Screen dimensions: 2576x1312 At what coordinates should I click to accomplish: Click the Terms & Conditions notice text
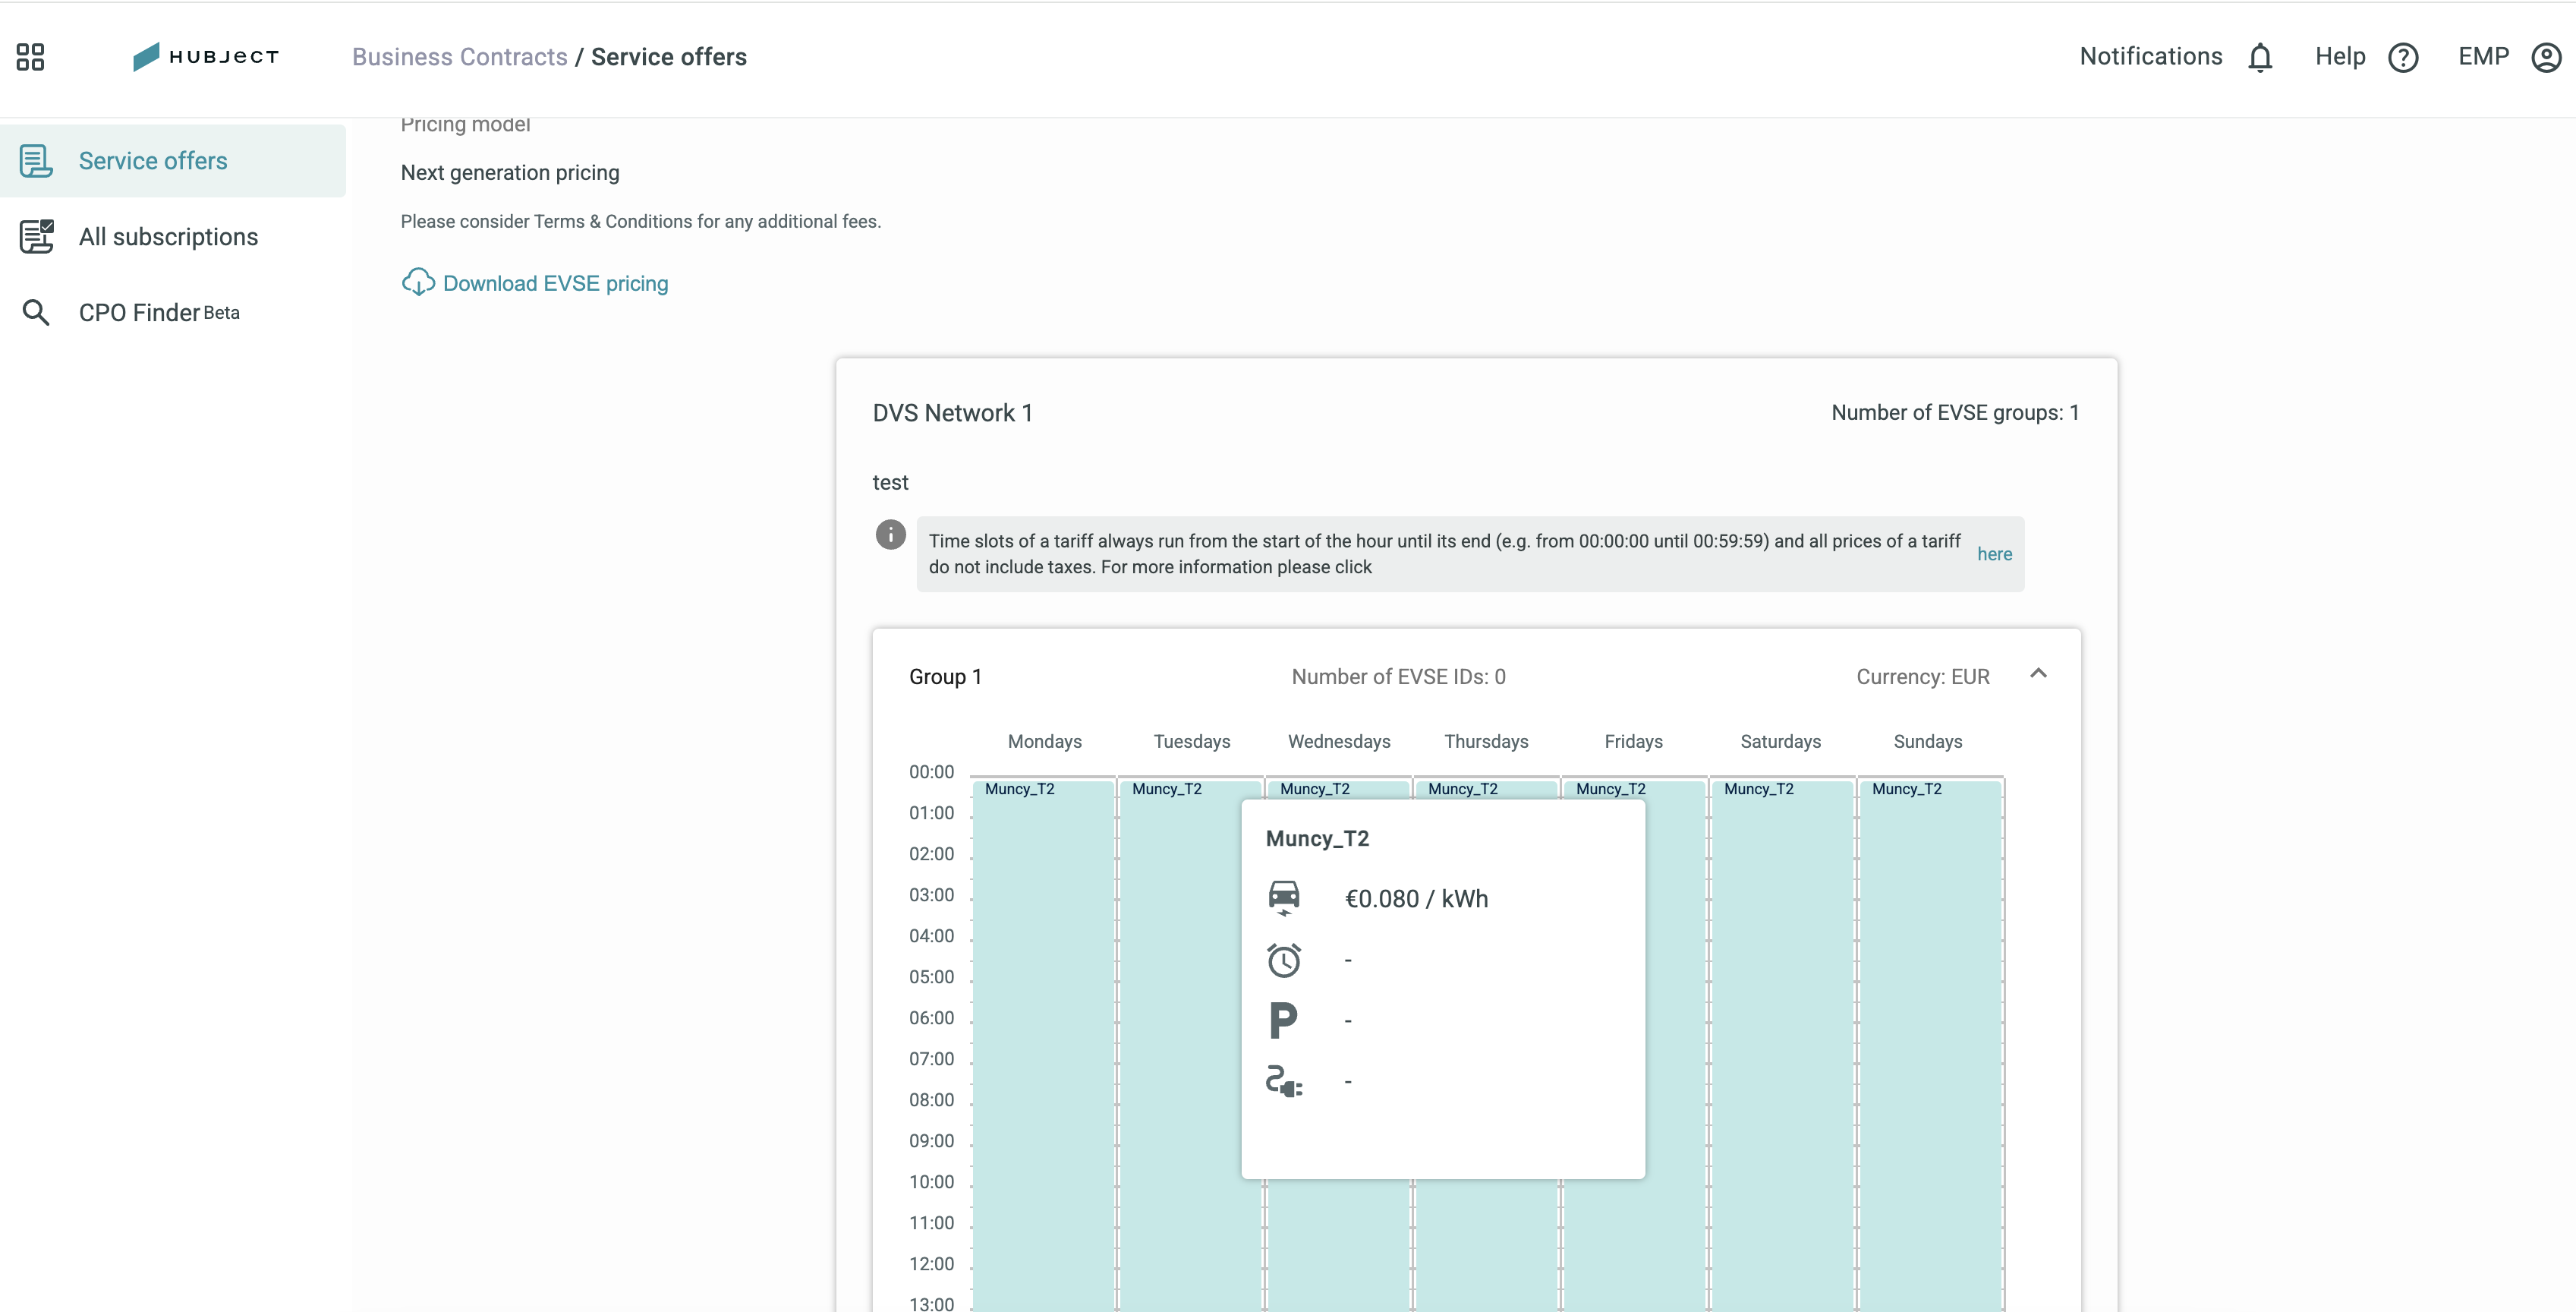coord(640,222)
